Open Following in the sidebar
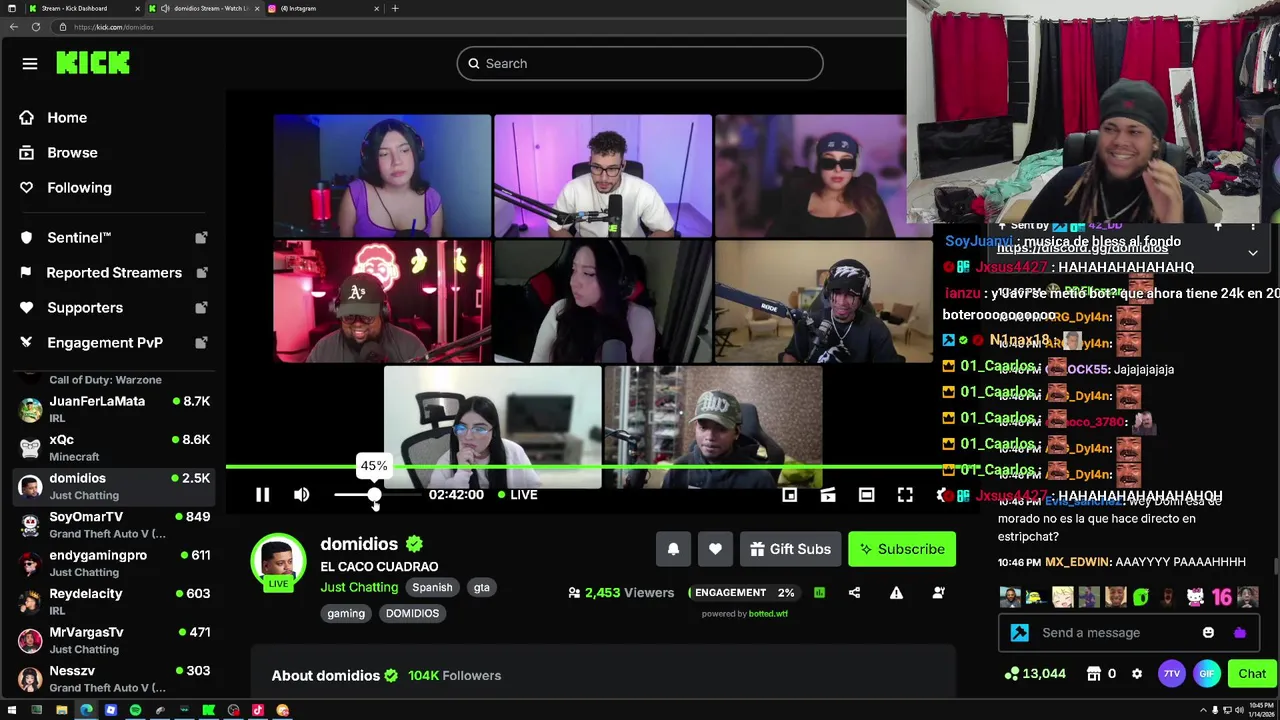Screen dimensions: 1280x720 pos(79,188)
